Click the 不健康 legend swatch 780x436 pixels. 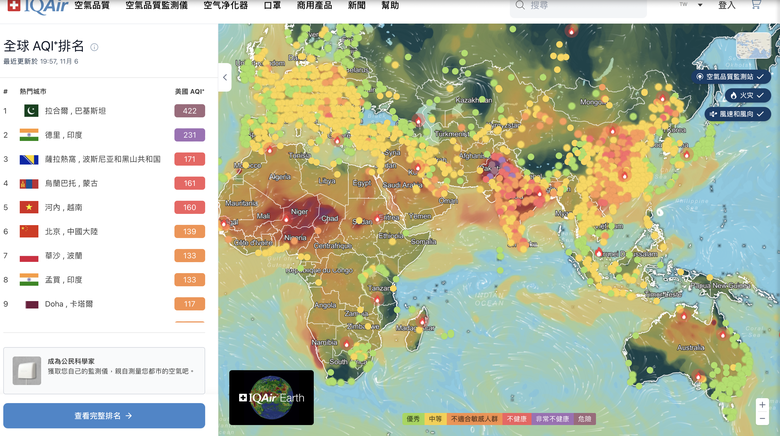click(516, 419)
